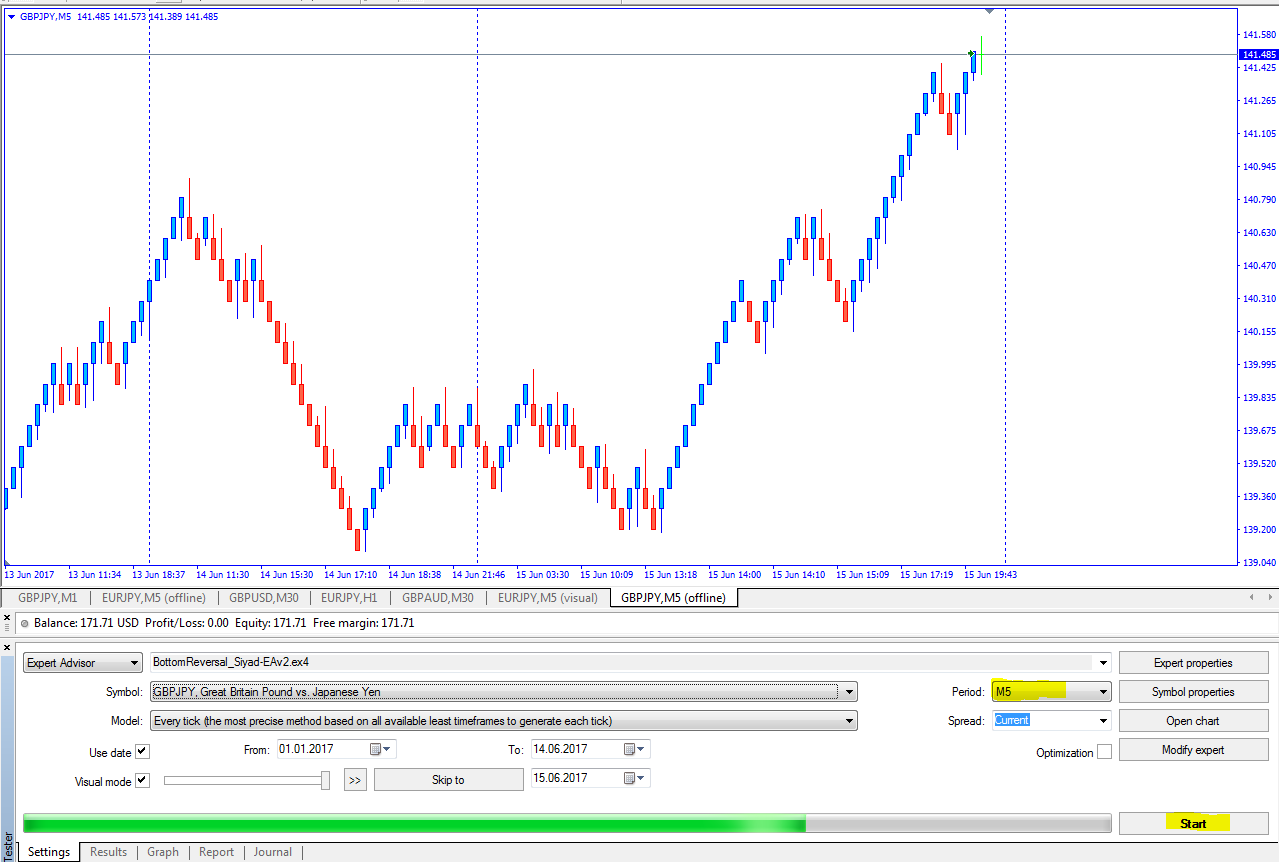Viewport: 1279px width, 862px height.
Task: Click the chart shift triangle marker at chart top
Action: pyautogui.click(x=989, y=11)
